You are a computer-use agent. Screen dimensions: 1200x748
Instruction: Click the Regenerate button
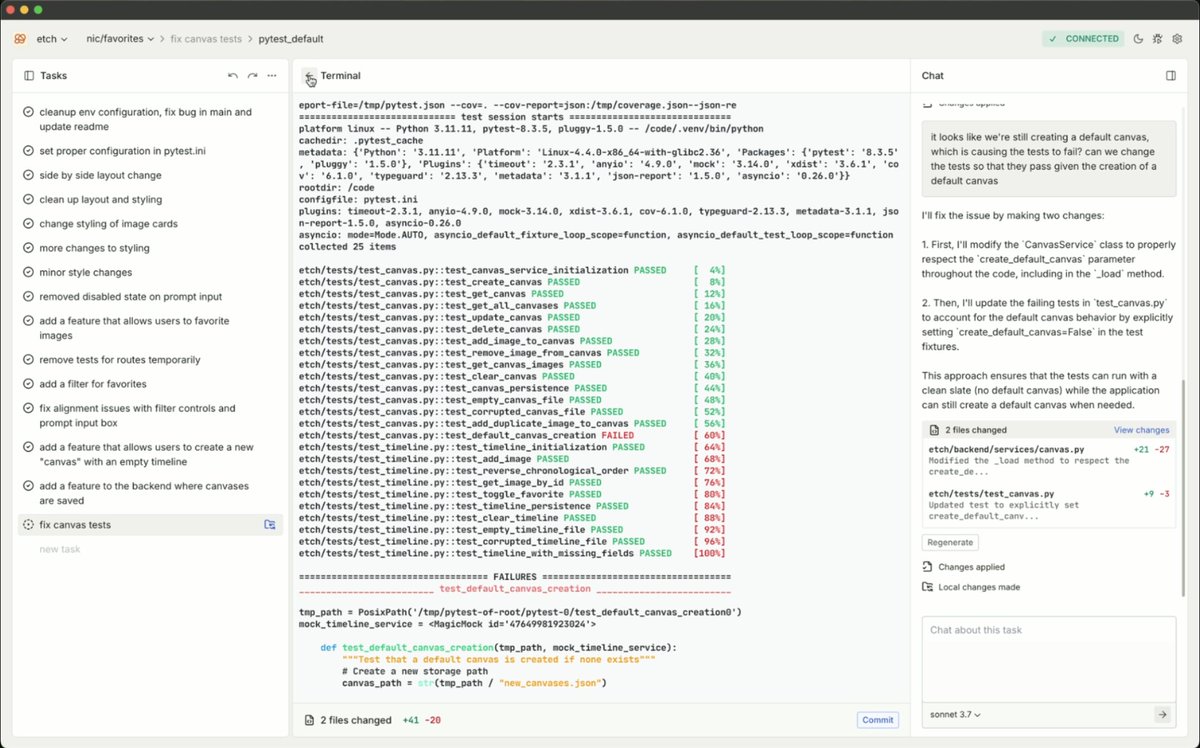click(x=950, y=542)
